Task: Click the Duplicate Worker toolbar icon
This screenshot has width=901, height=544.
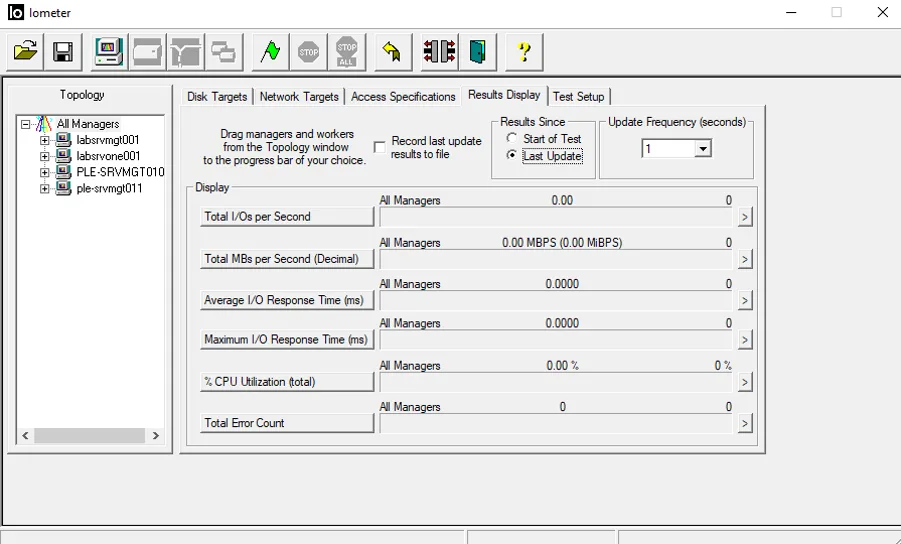Action: click(223, 52)
